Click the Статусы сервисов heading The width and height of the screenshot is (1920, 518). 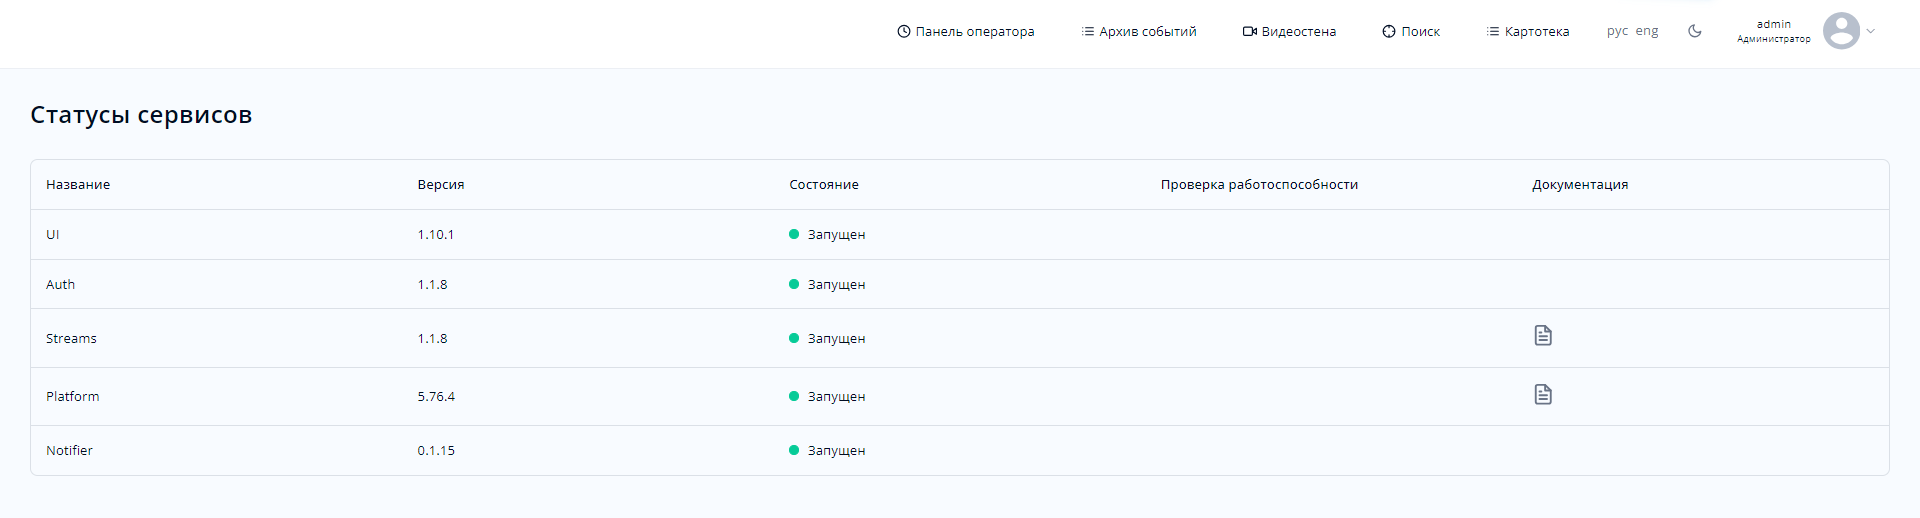coord(141,115)
